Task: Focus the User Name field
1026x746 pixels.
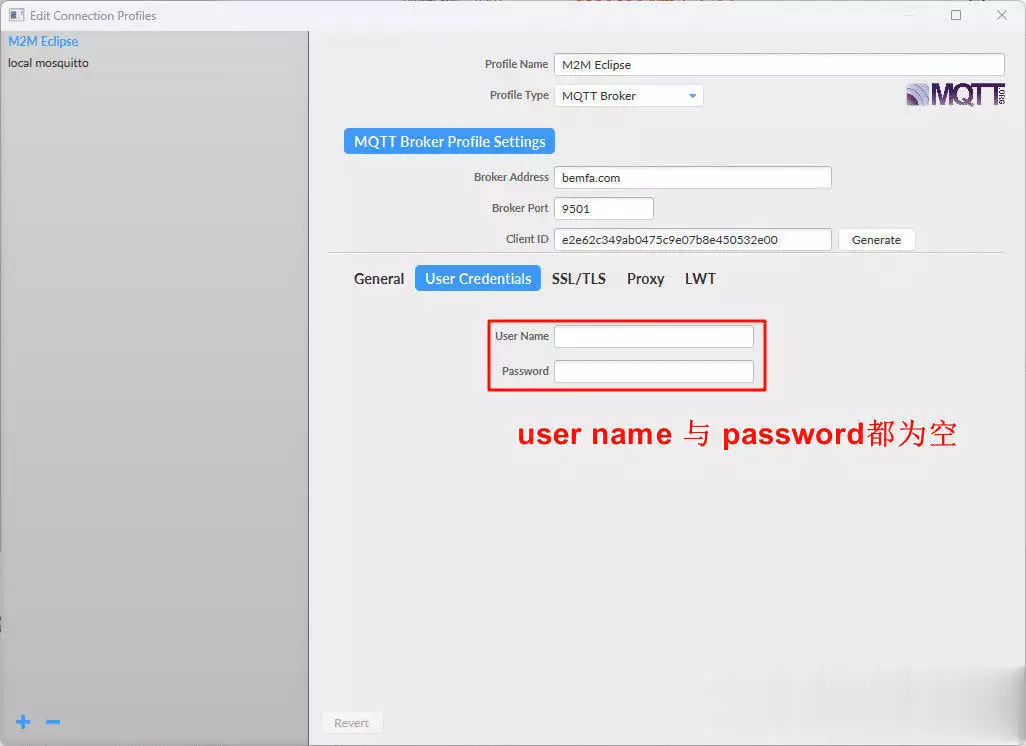Action: coord(654,336)
